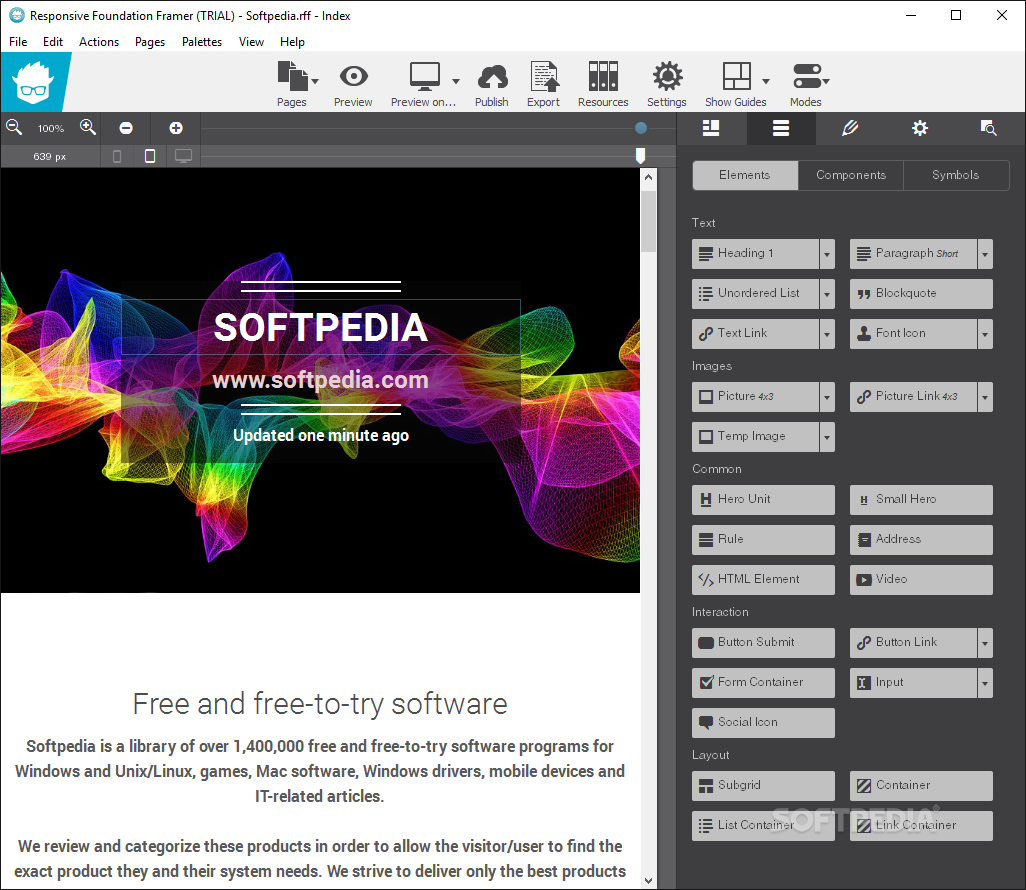Expand the Heading 1 dropdown arrow
Screen dimensions: 1026x890
tap(827, 255)
